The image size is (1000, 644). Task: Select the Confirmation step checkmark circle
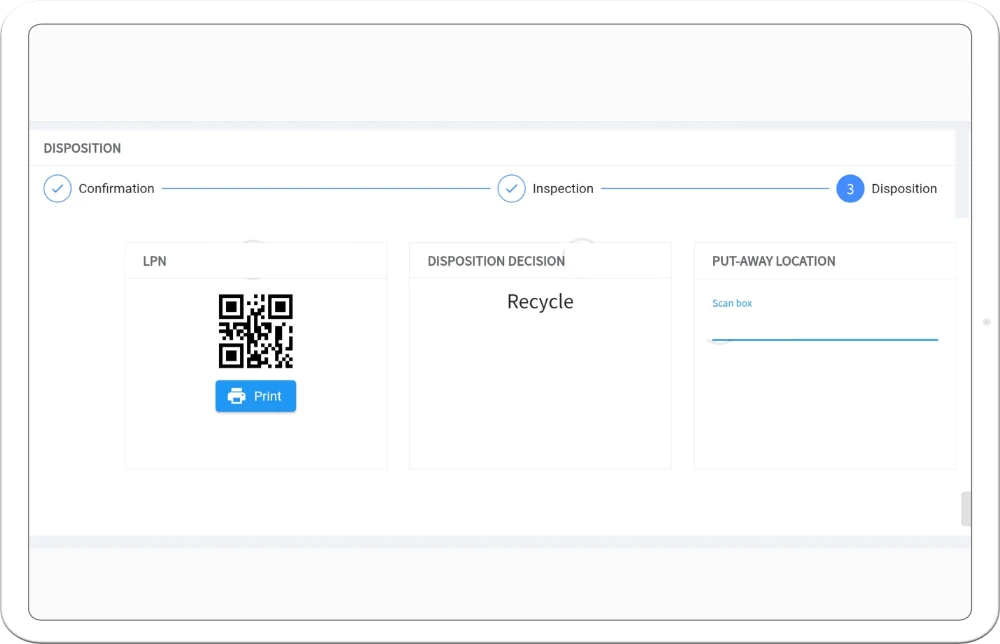point(57,189)
